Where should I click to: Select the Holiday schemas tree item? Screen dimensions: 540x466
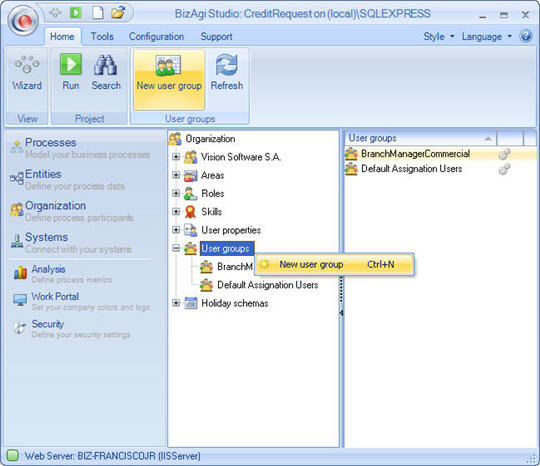point(235,303)
